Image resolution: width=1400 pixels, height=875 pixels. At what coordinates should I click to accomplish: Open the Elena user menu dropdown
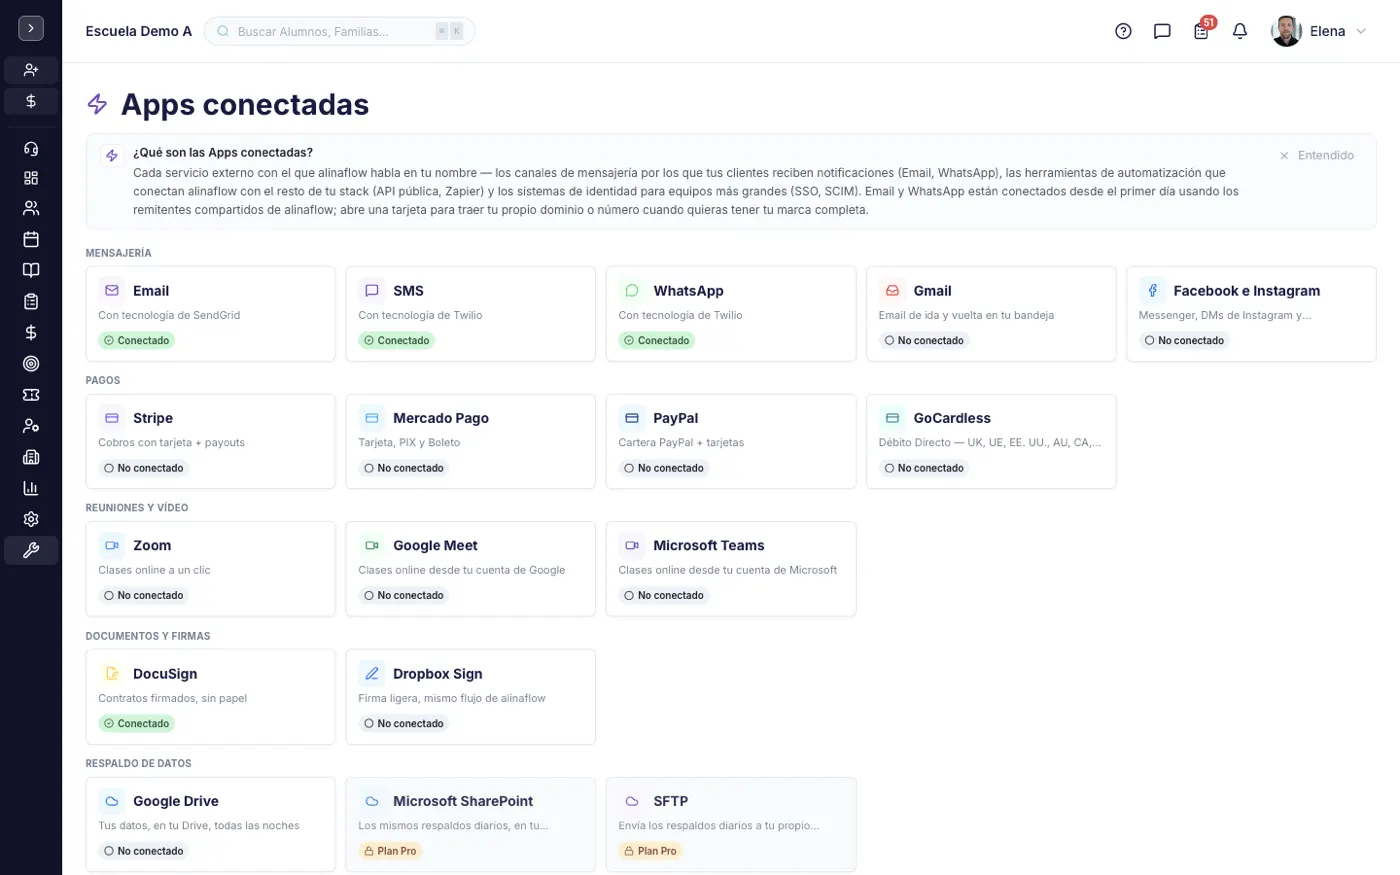(1319, 31)
